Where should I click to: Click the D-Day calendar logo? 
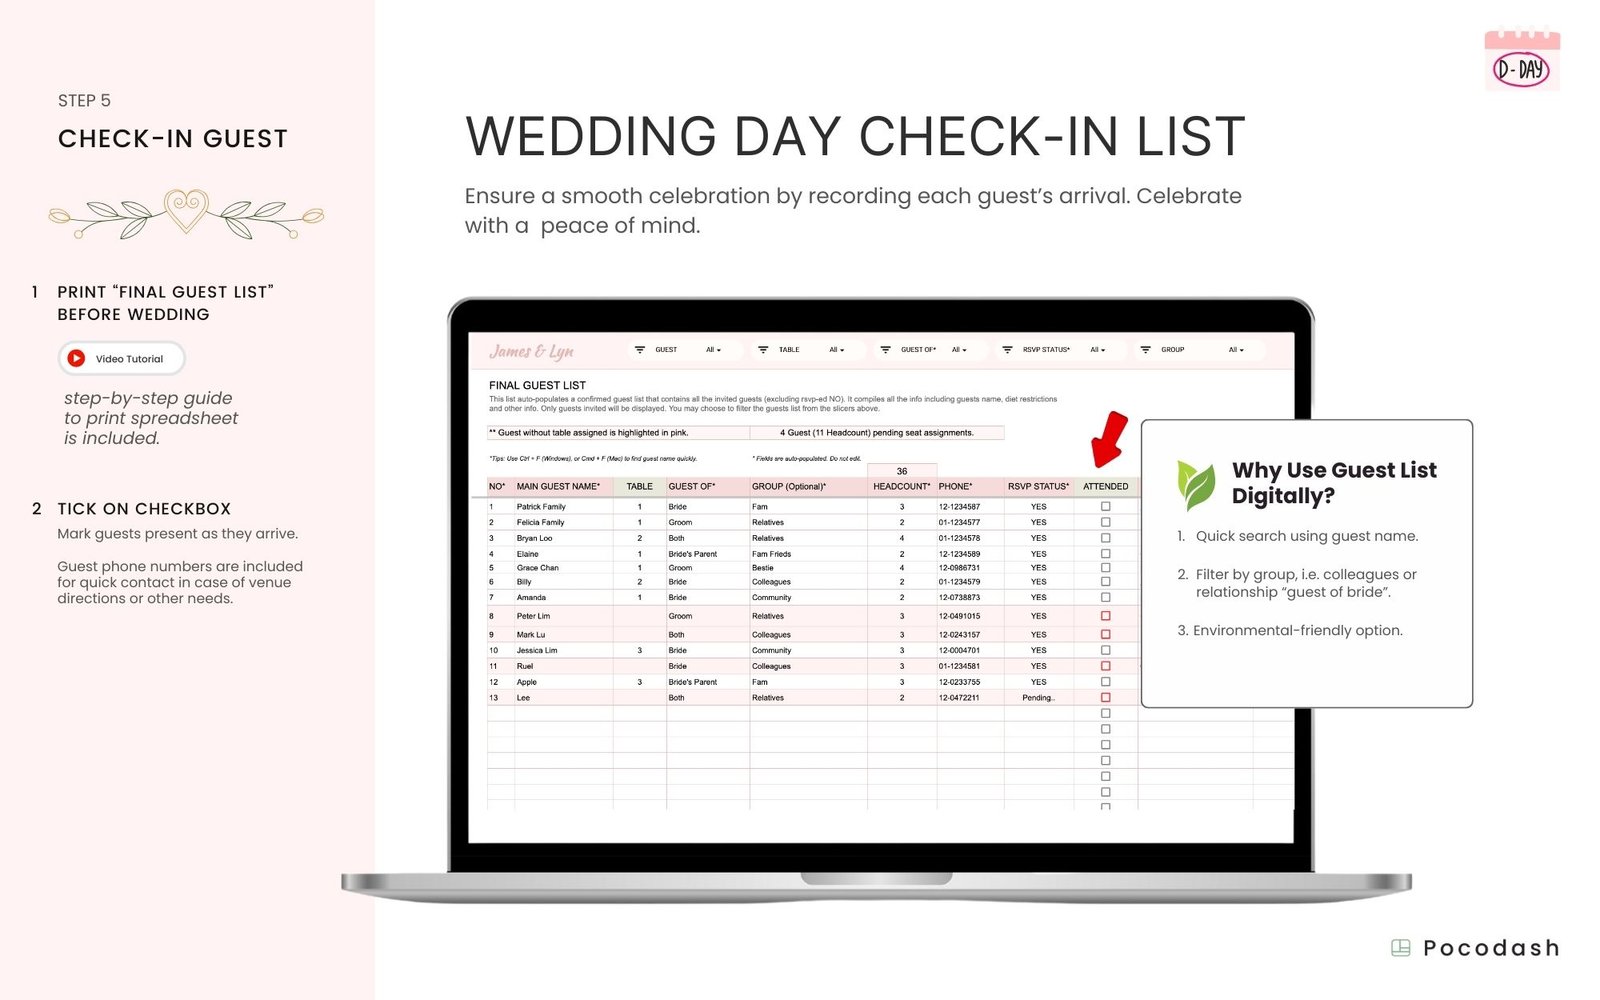[1521, 61]
